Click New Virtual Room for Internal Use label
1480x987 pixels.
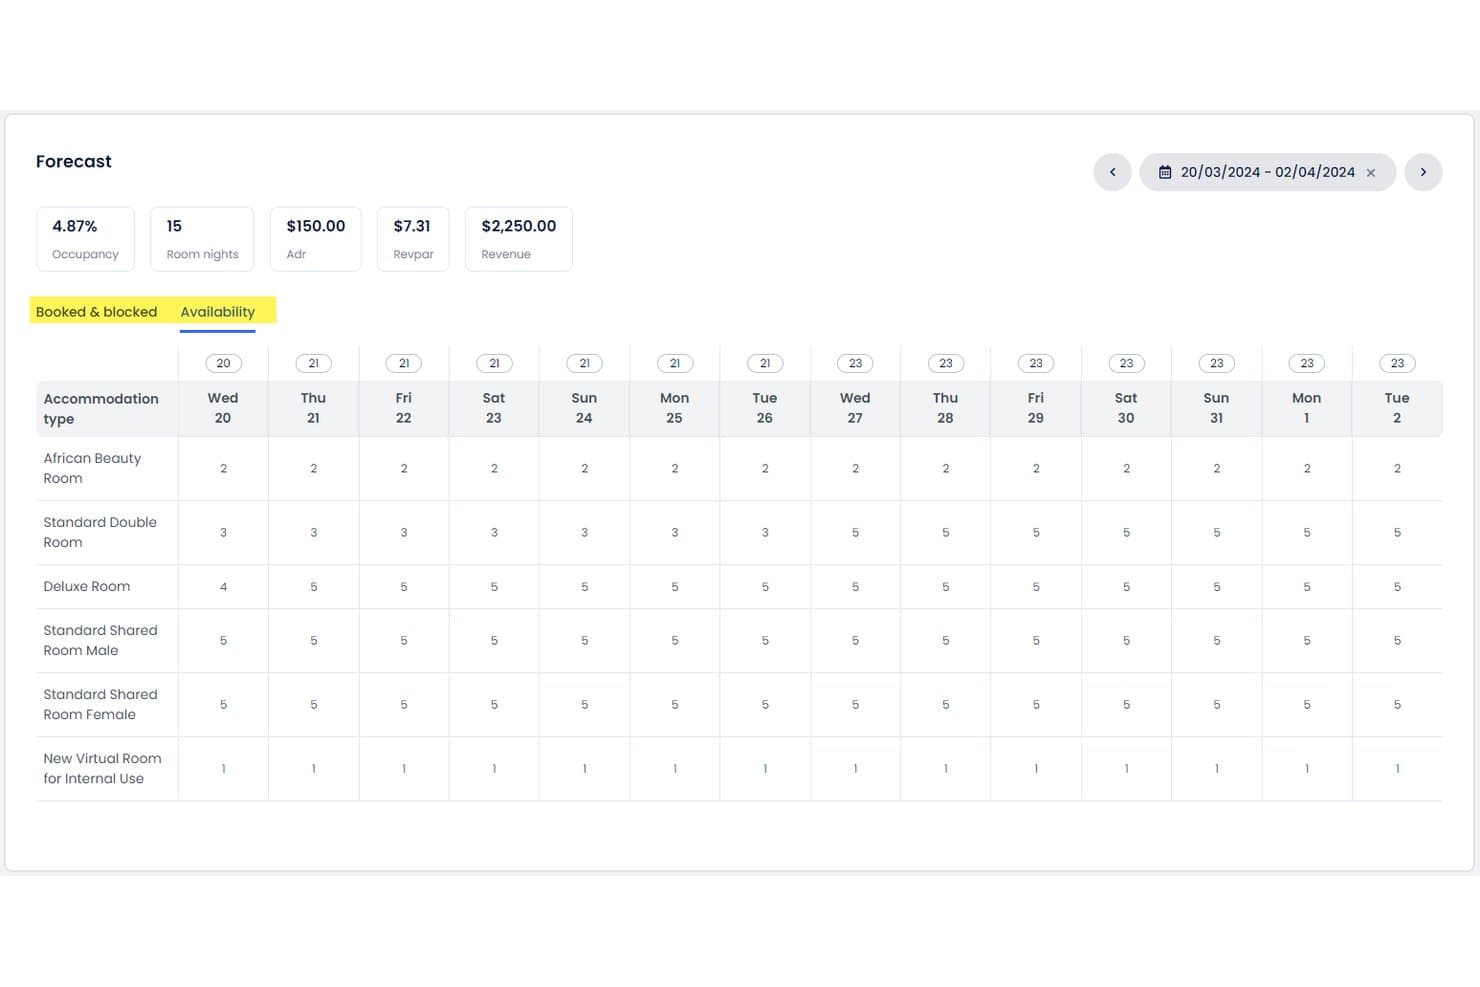[x=102, y=768]
